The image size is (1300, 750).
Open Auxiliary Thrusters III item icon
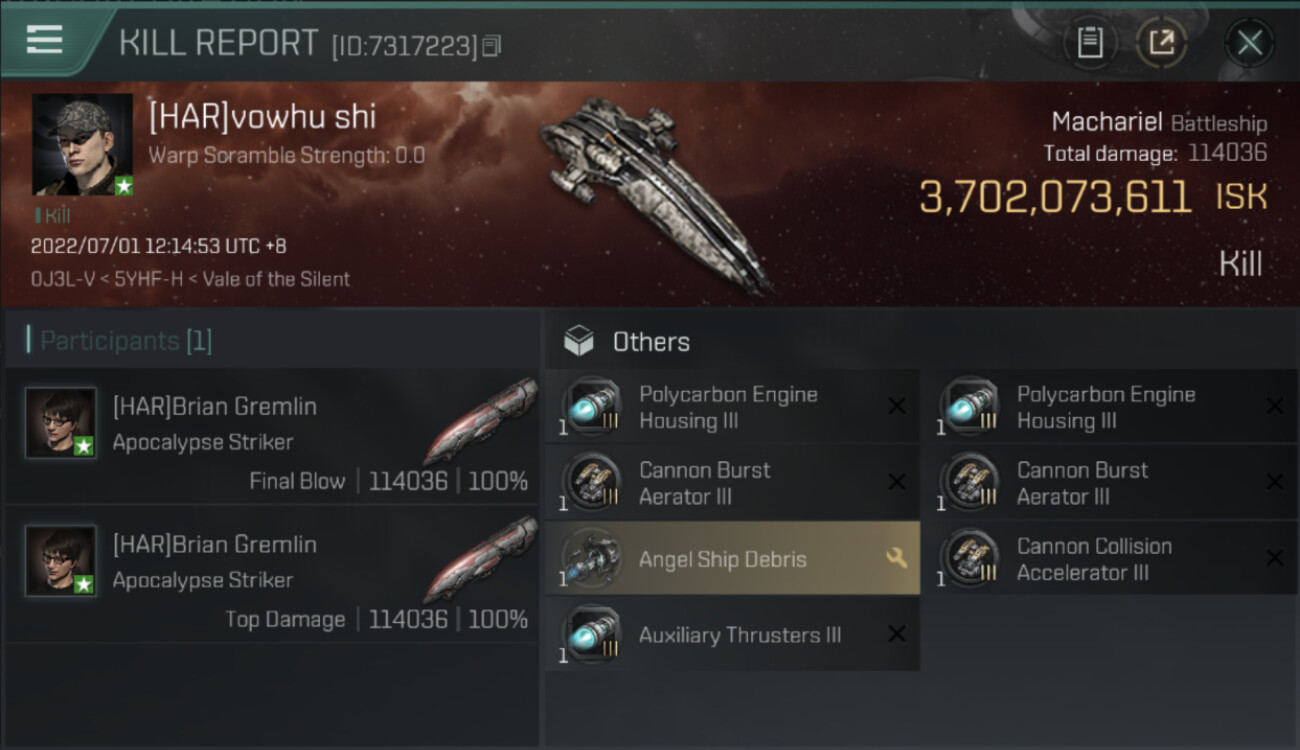(x=592, y=635)
